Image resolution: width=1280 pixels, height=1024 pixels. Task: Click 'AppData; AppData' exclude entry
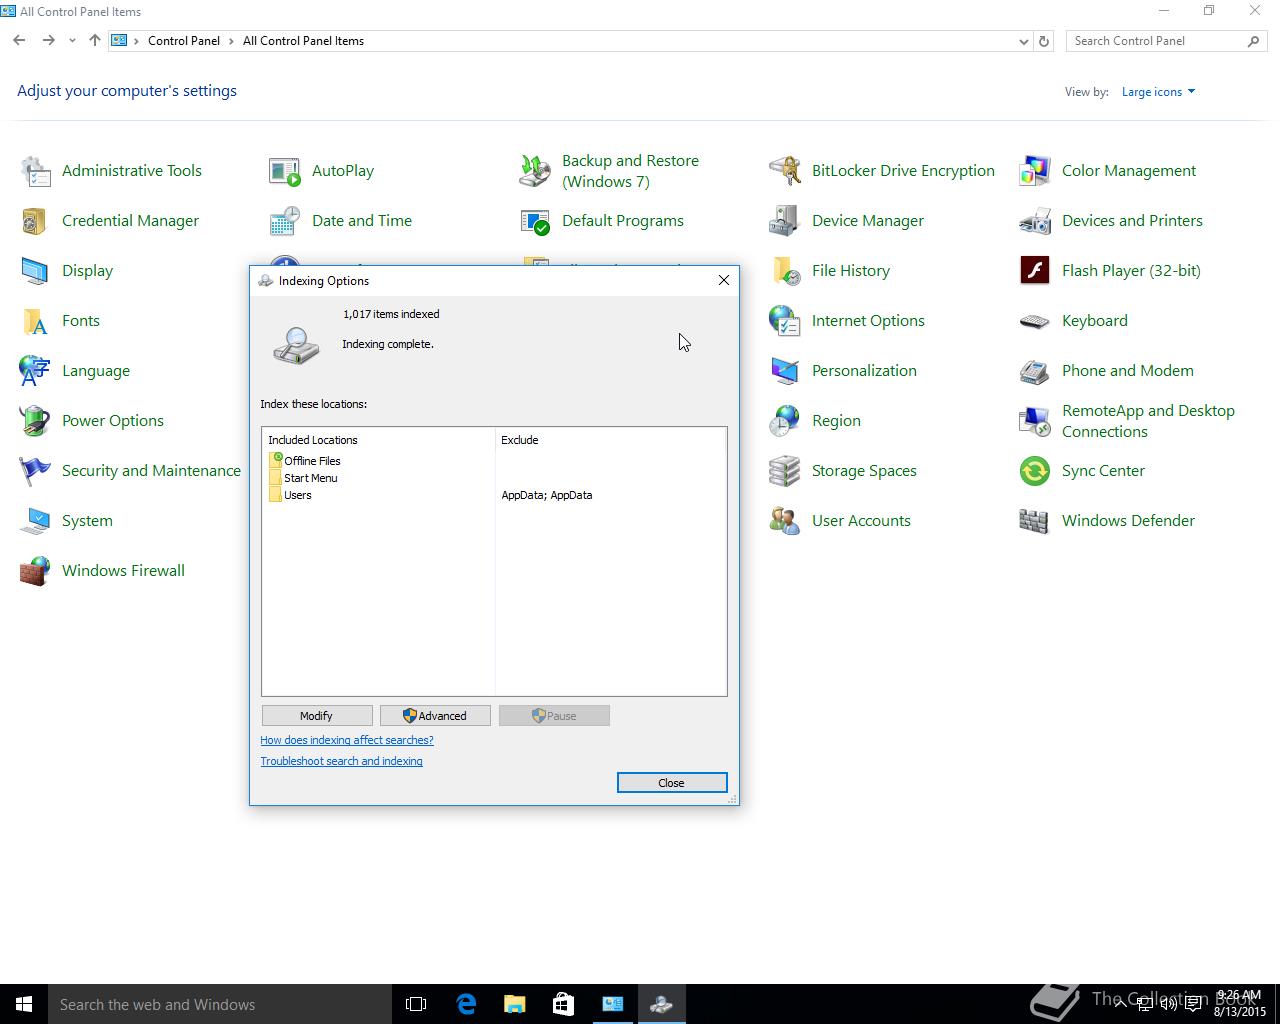click(x=547, y=495)
